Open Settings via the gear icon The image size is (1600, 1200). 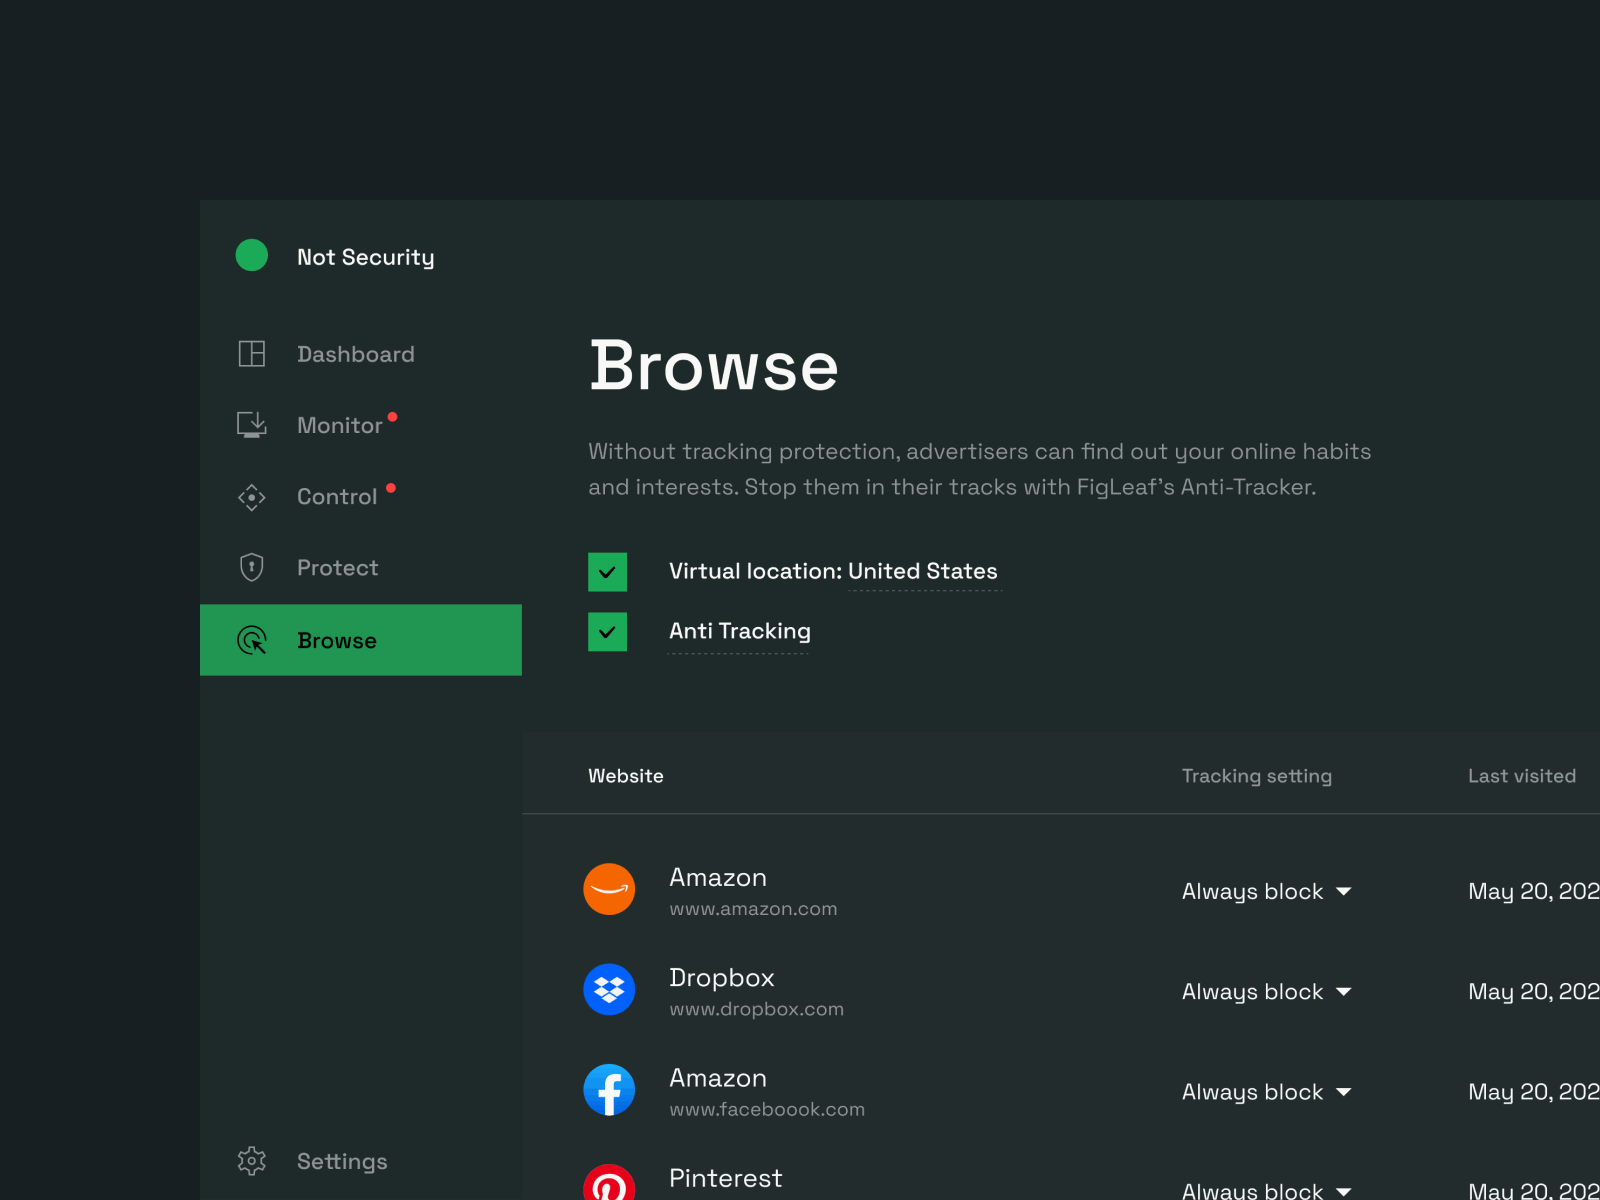251,1160
